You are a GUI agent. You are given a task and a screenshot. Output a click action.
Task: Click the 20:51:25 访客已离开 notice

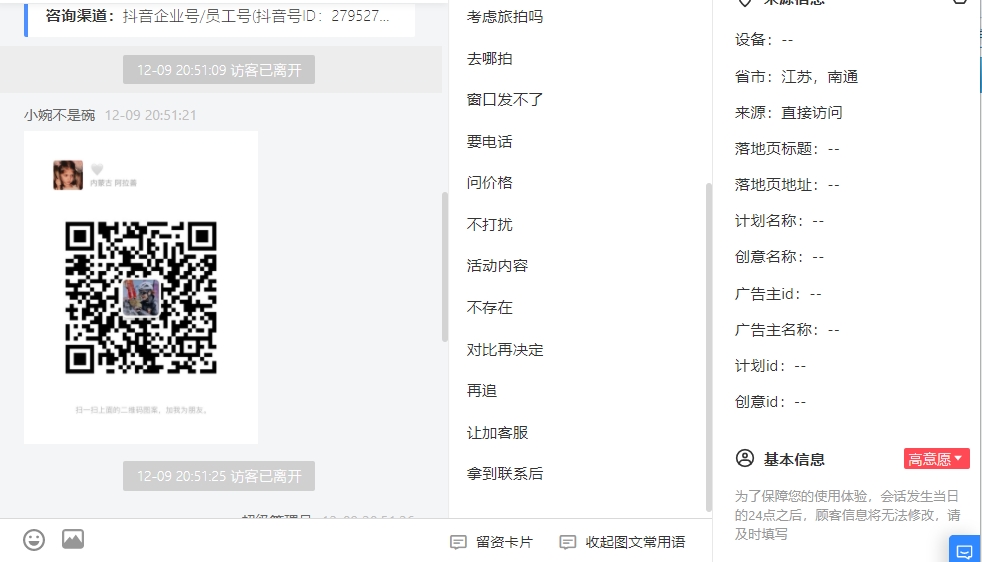pos(219,476)
